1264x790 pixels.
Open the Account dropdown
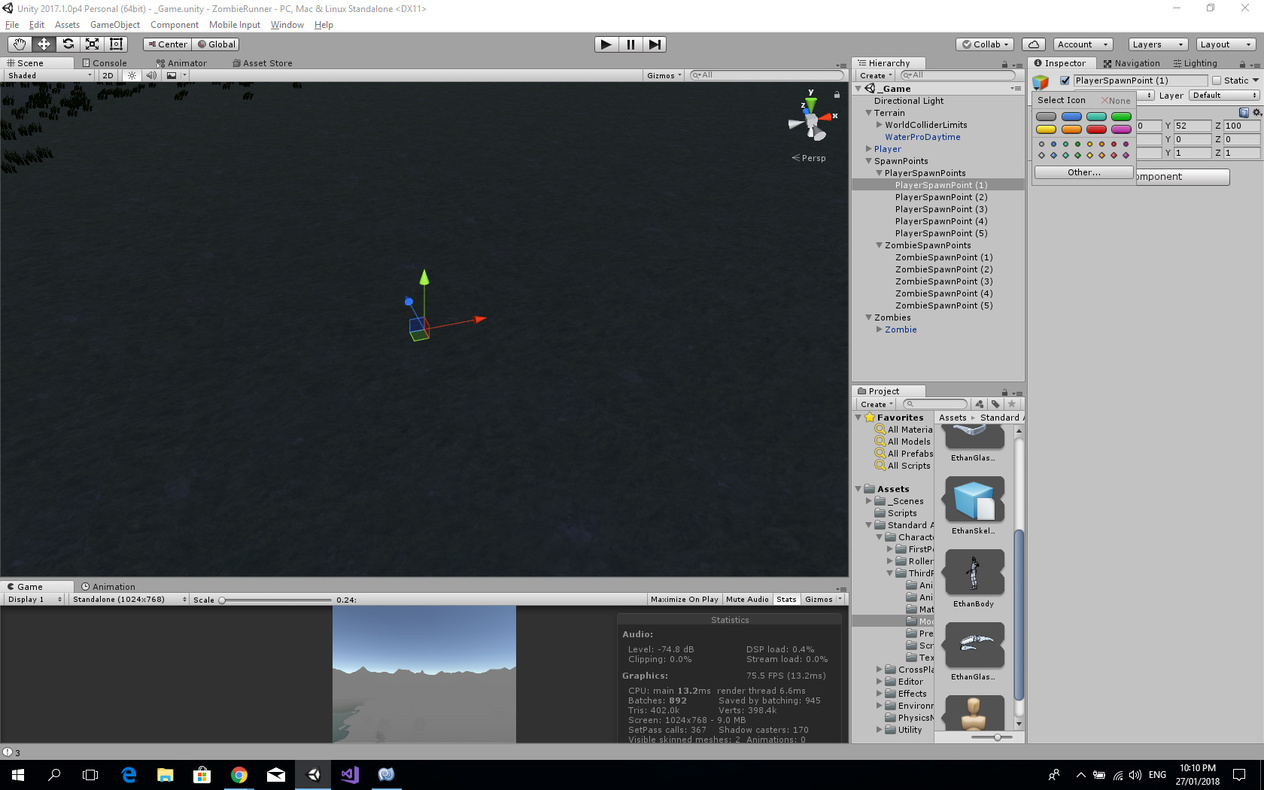click(x=1083, y=44)
